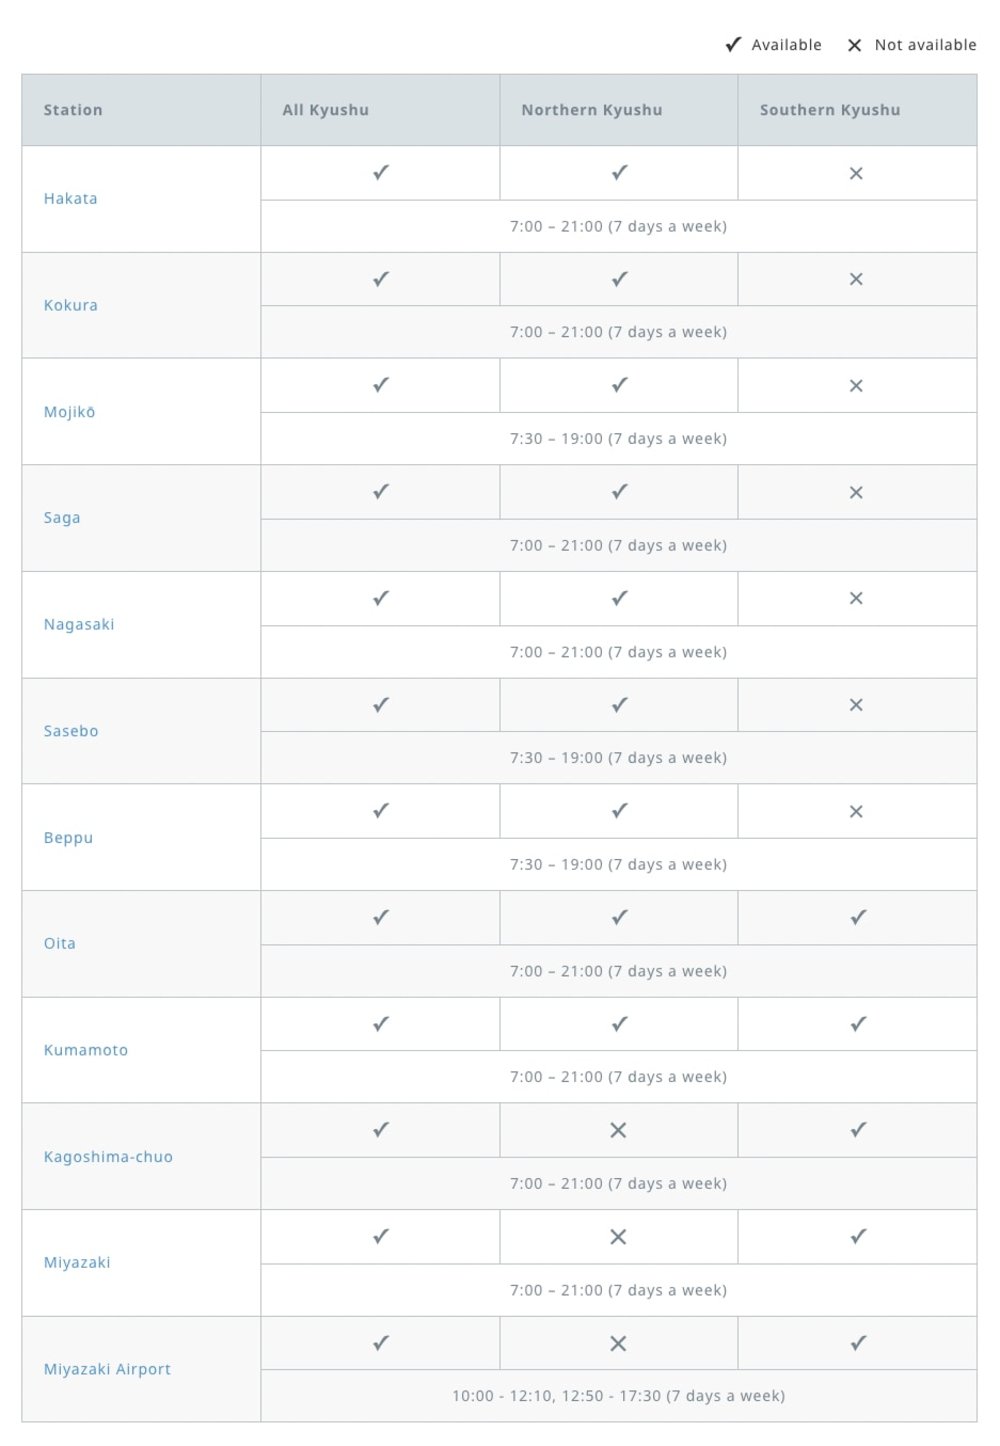Click the Southern Kyushu column header

pyautogui.click(x=829, y=110)
